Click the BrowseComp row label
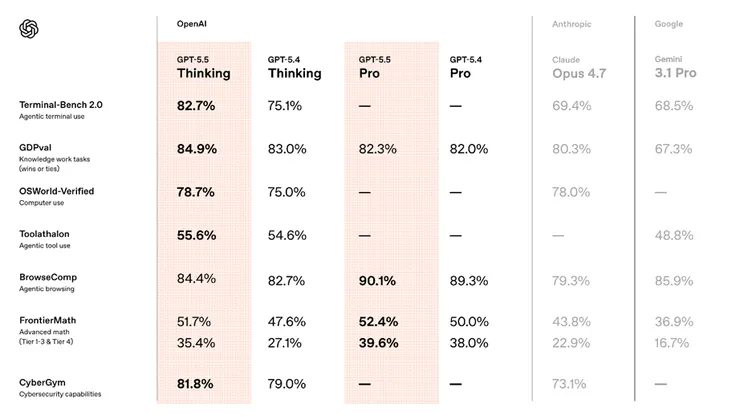 48,276
